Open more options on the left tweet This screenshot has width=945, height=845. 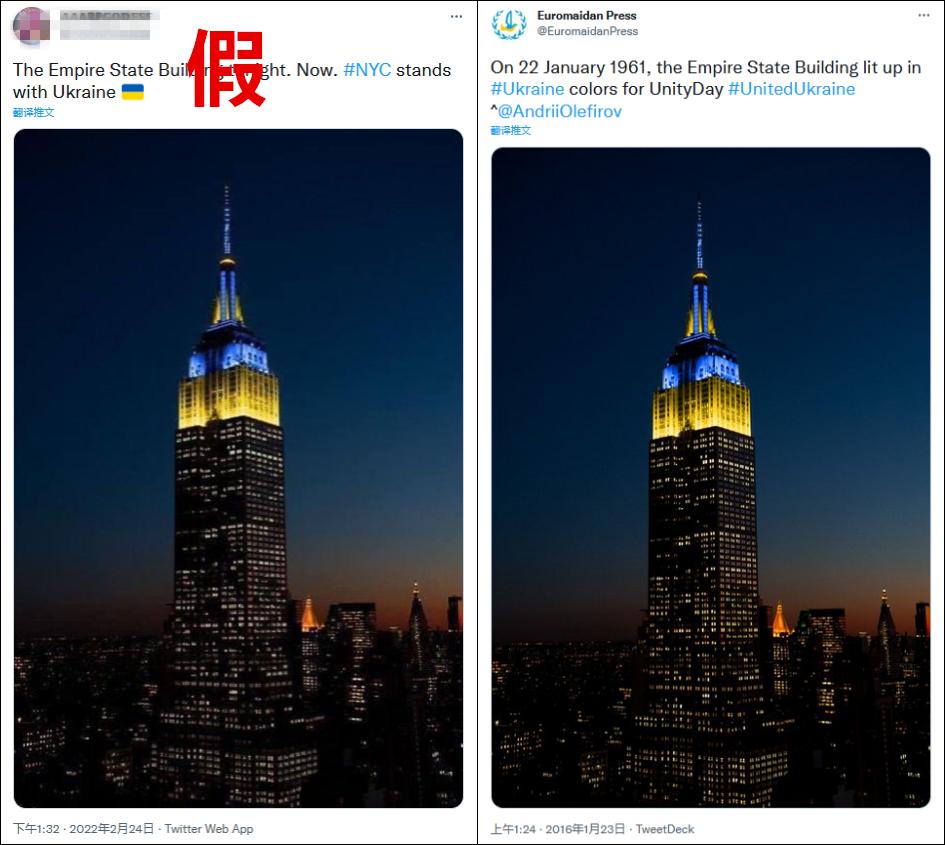(x=456, y=16)
